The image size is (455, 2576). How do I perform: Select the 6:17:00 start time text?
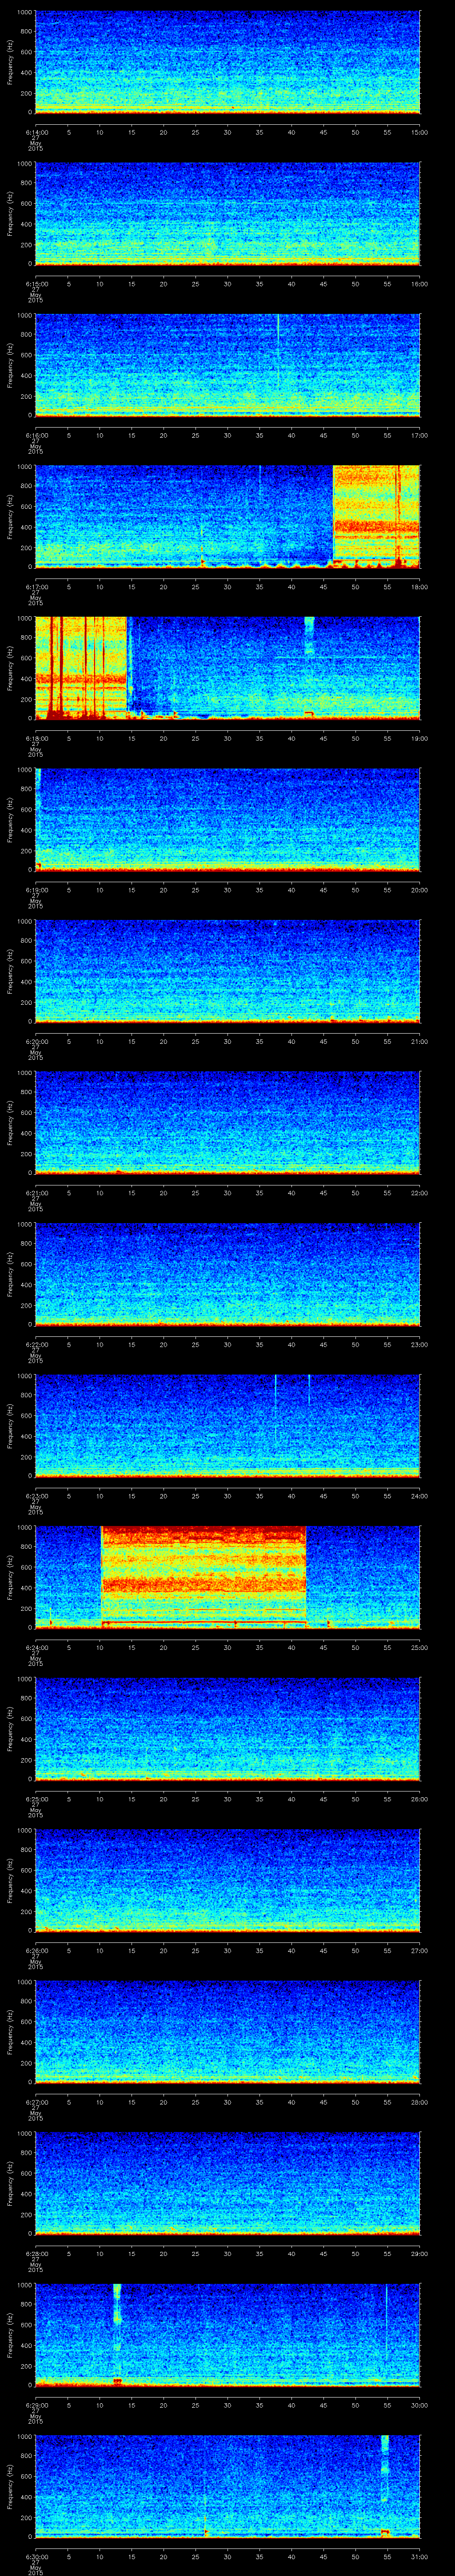pos(36,587)
